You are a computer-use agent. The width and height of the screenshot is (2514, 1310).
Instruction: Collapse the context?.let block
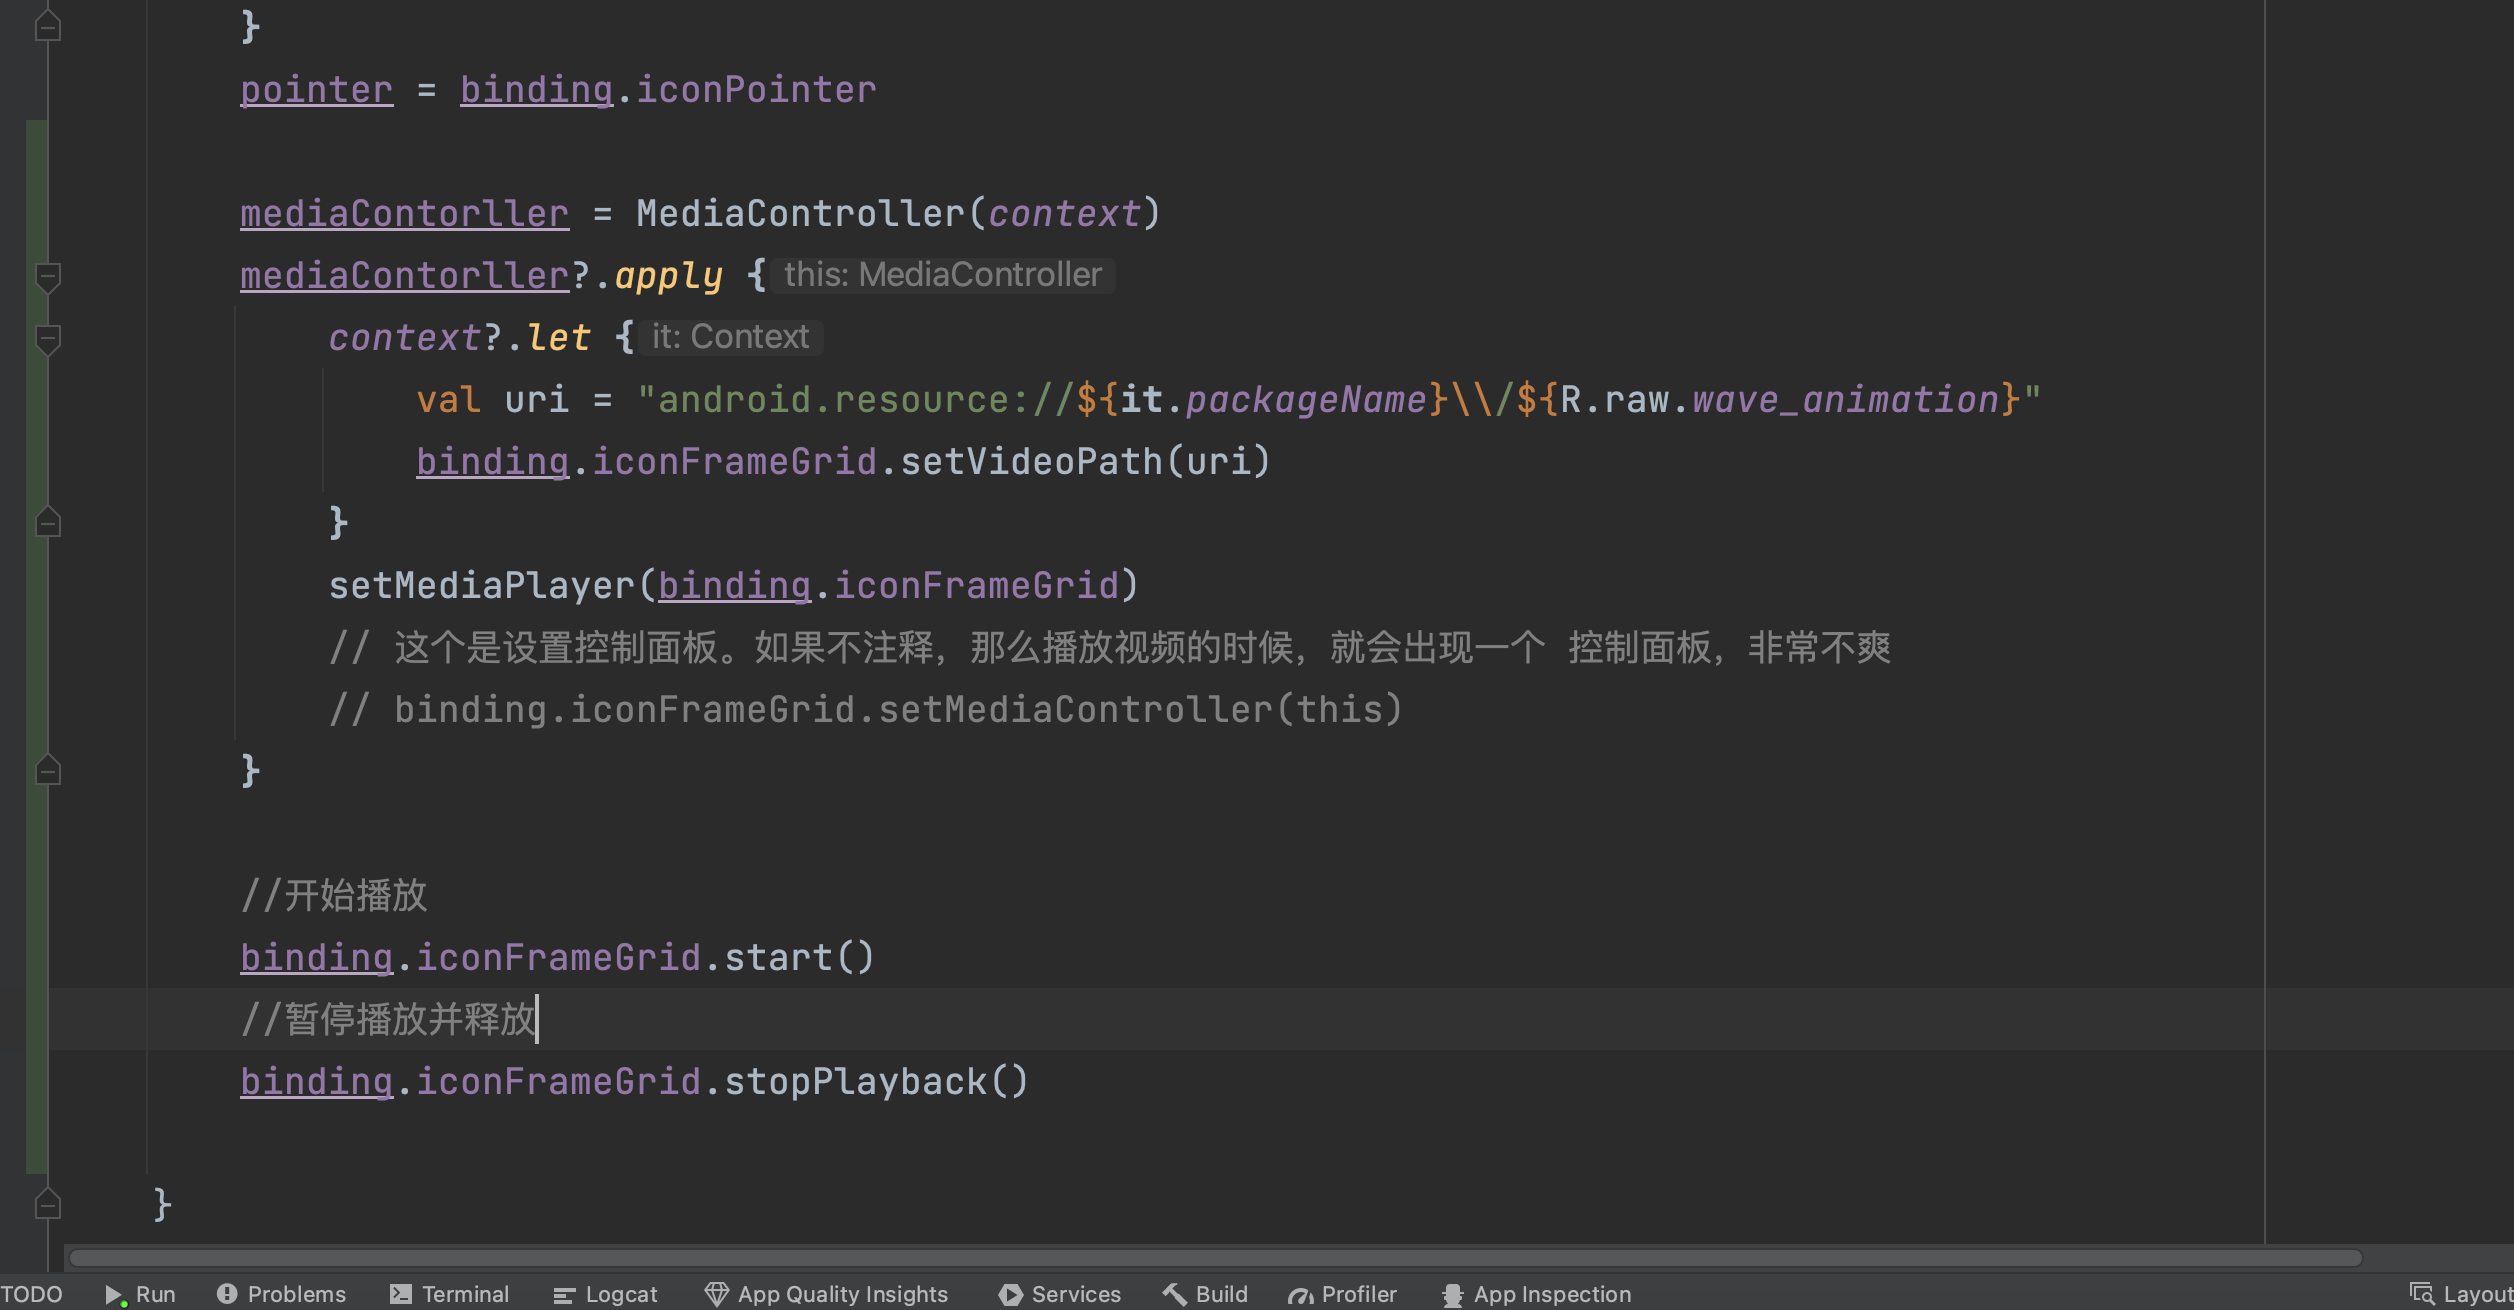point(47,339)
